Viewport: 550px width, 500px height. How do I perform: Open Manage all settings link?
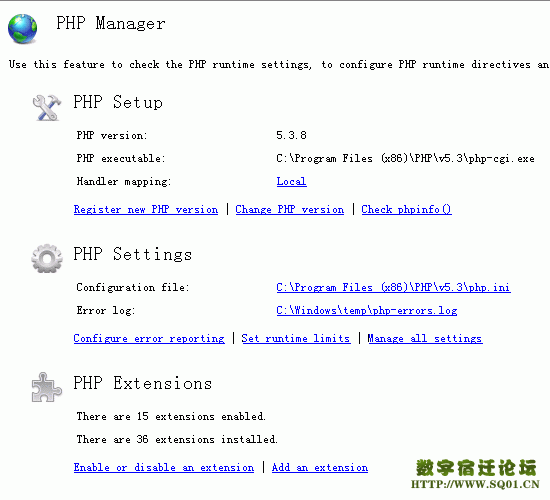425,339
